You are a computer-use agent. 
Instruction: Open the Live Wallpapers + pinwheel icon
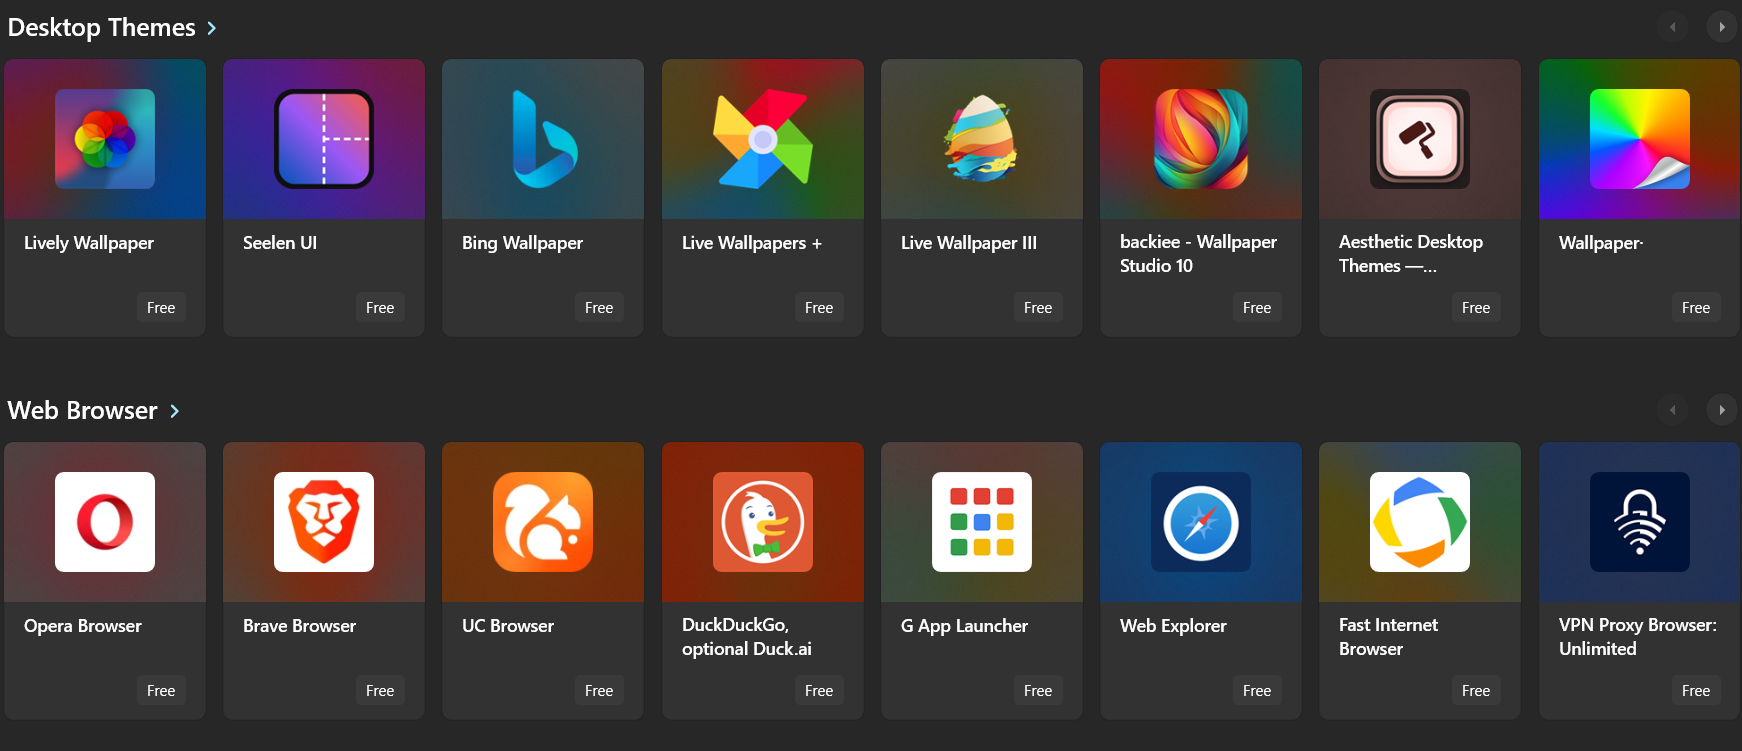click(763, 139)
